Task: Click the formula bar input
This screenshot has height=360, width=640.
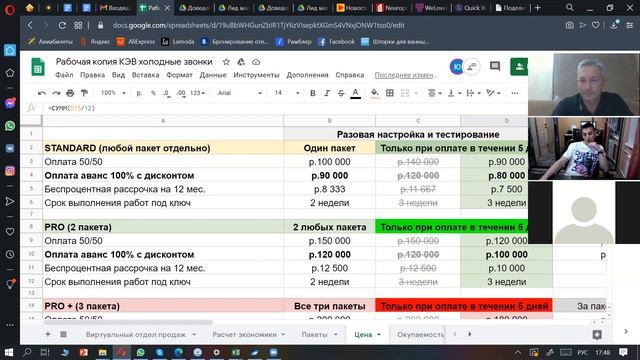Action: pyautogui.click(x=286, y=108)
